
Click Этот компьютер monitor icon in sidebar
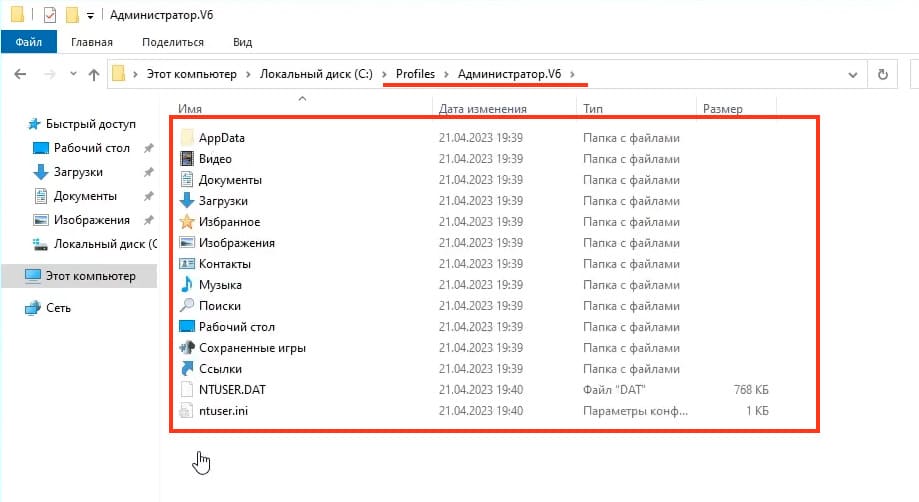[33, 276]
